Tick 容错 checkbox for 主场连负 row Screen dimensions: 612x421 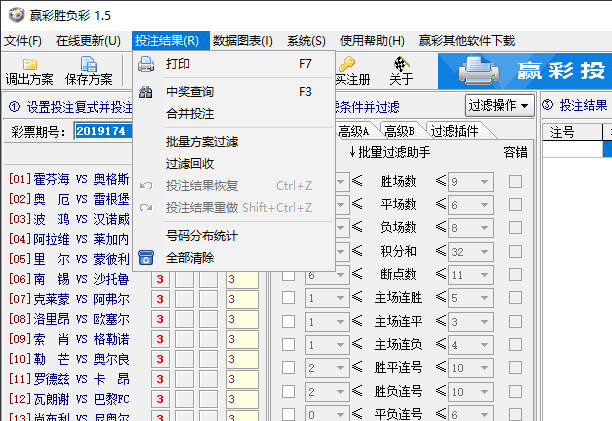[x=515, y=345]
